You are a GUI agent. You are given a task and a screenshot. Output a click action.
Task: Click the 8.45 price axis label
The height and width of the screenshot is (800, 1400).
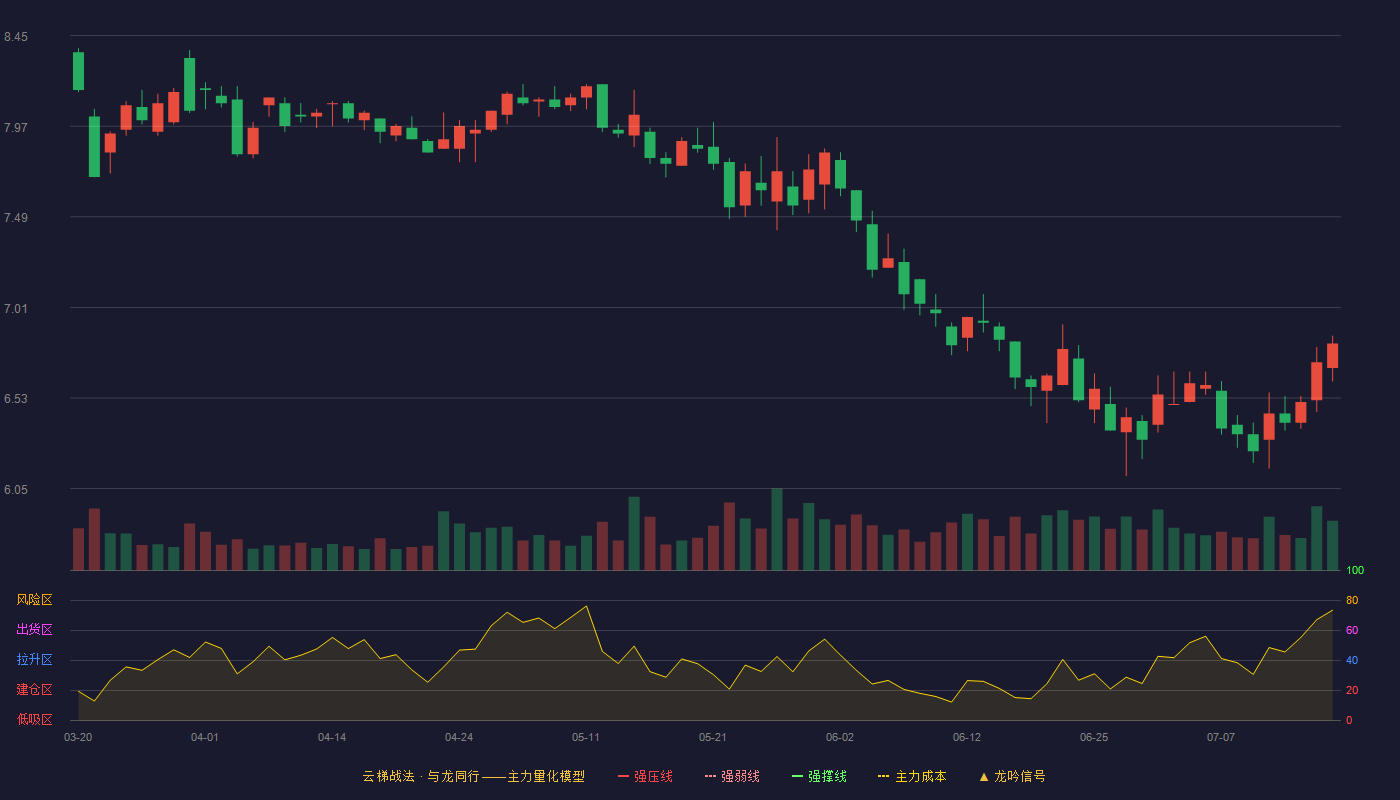[16, 37]
